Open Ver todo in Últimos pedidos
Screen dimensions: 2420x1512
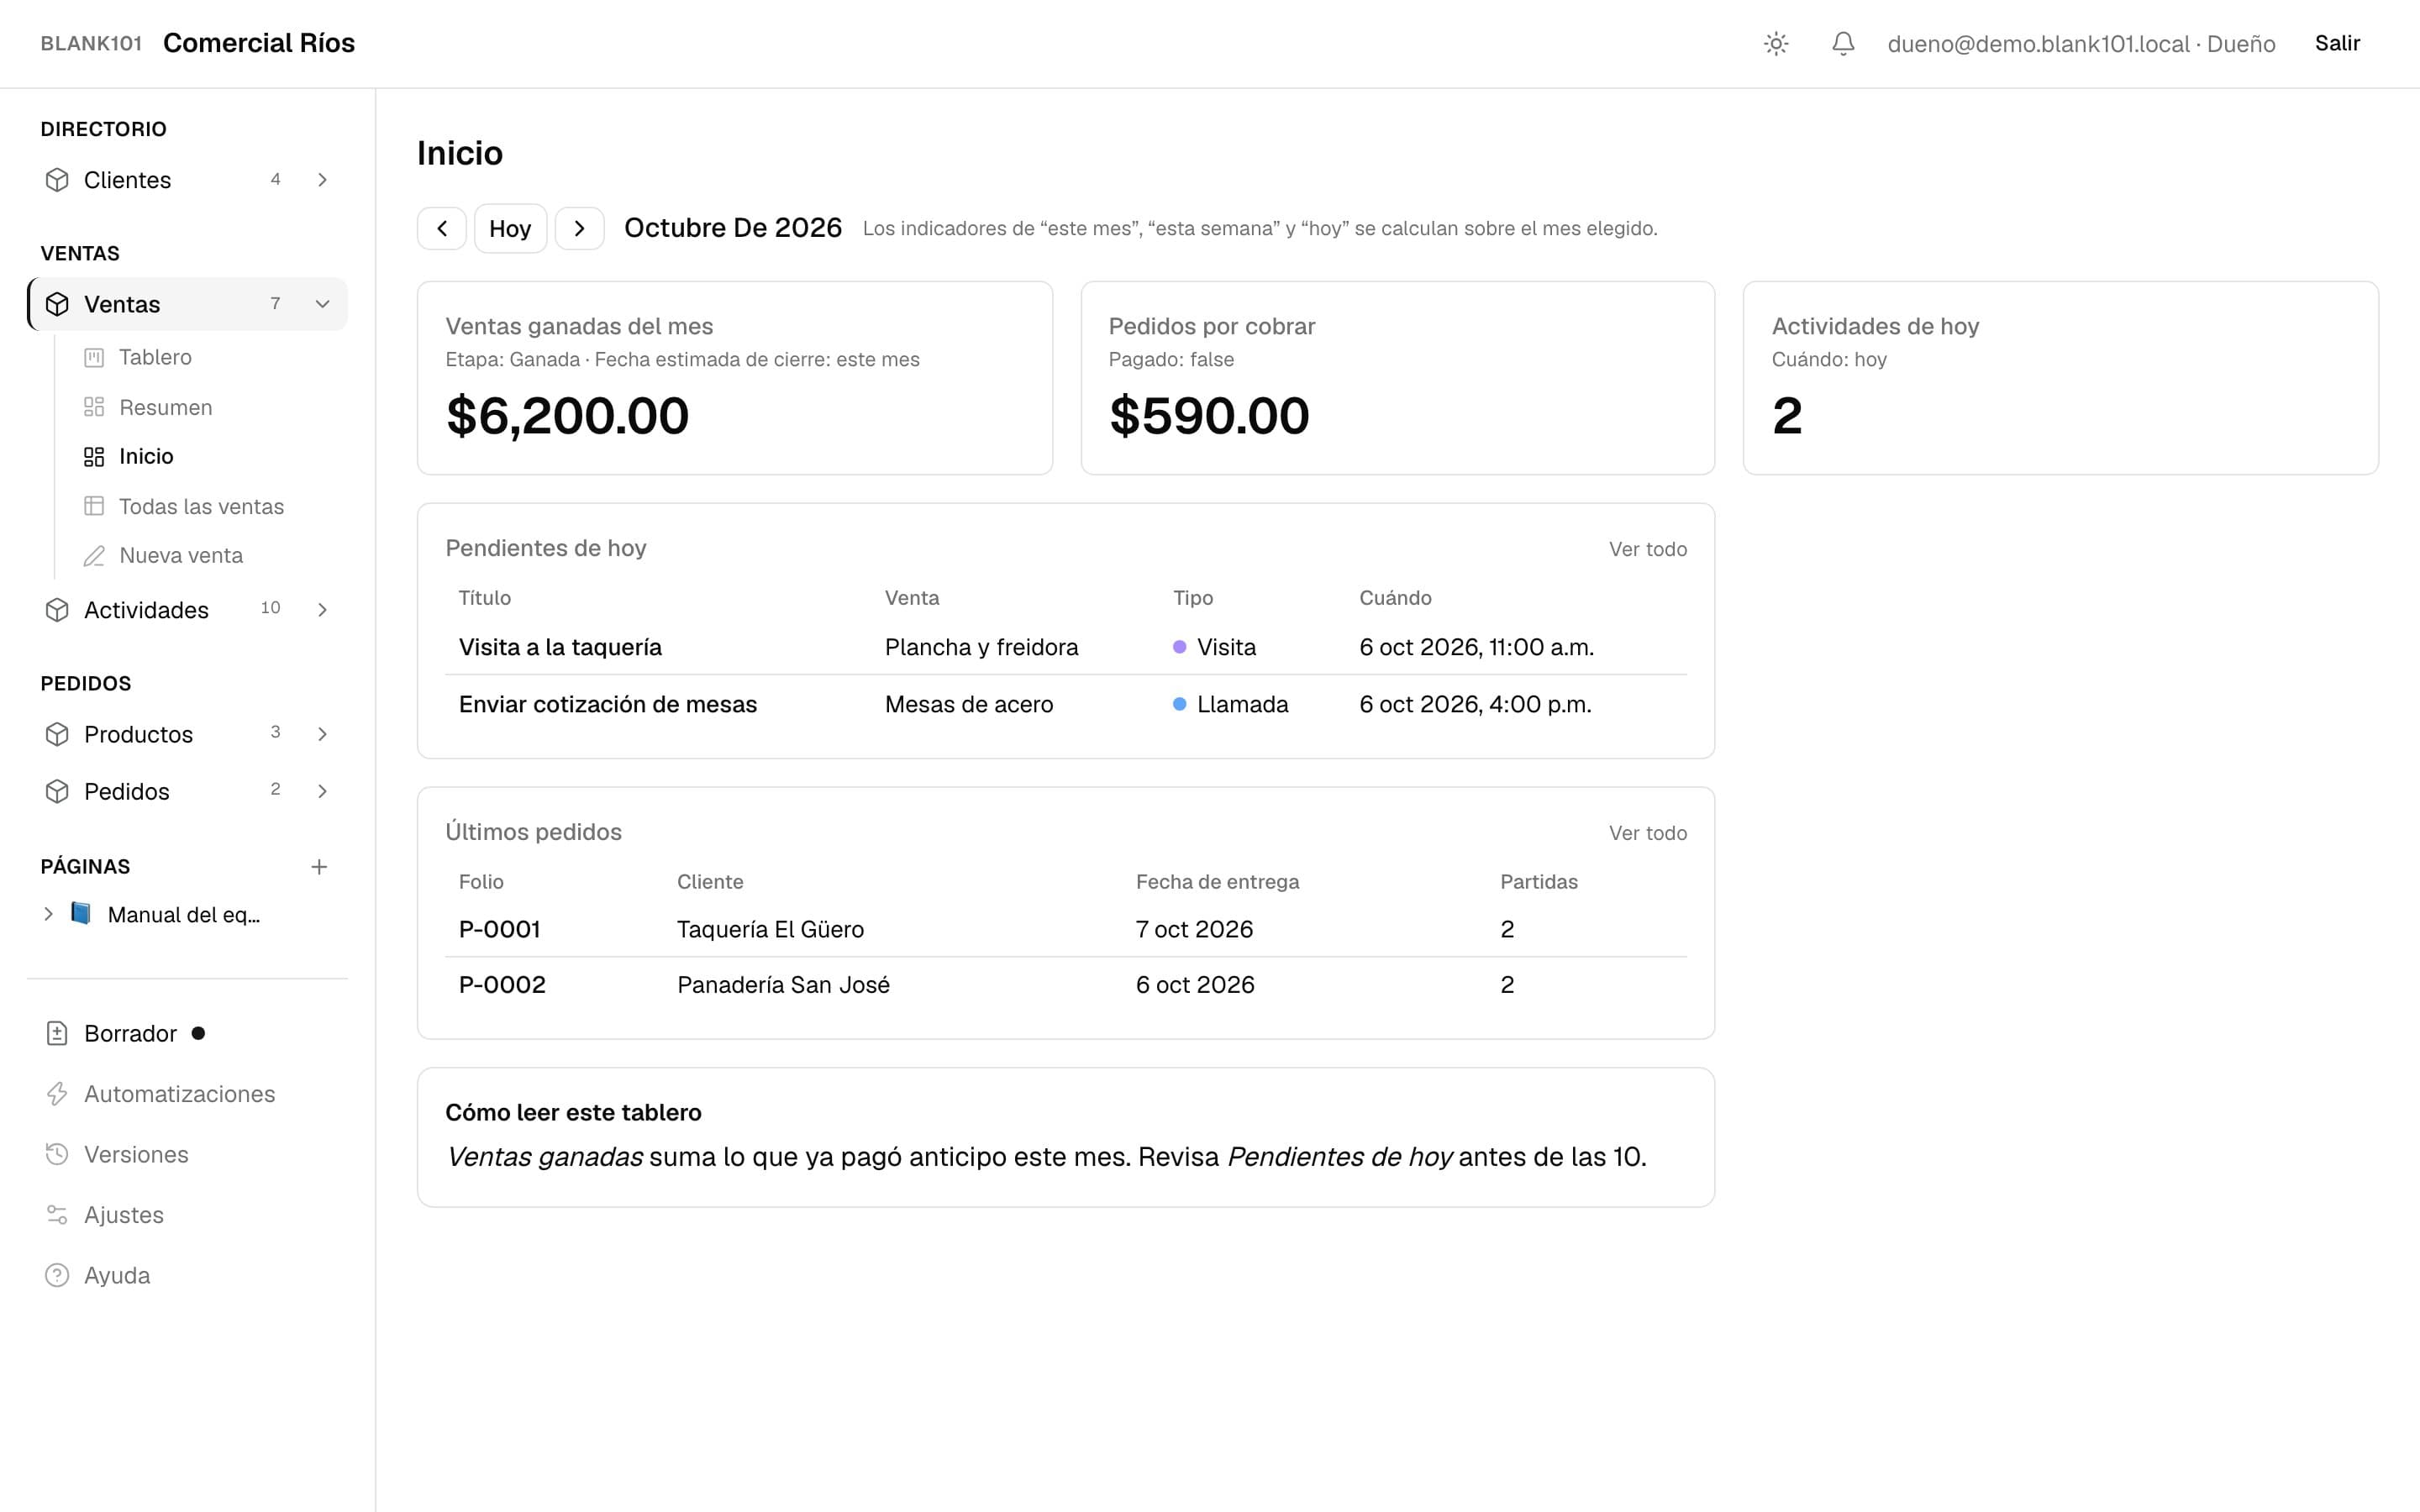tap(1647, 833)
